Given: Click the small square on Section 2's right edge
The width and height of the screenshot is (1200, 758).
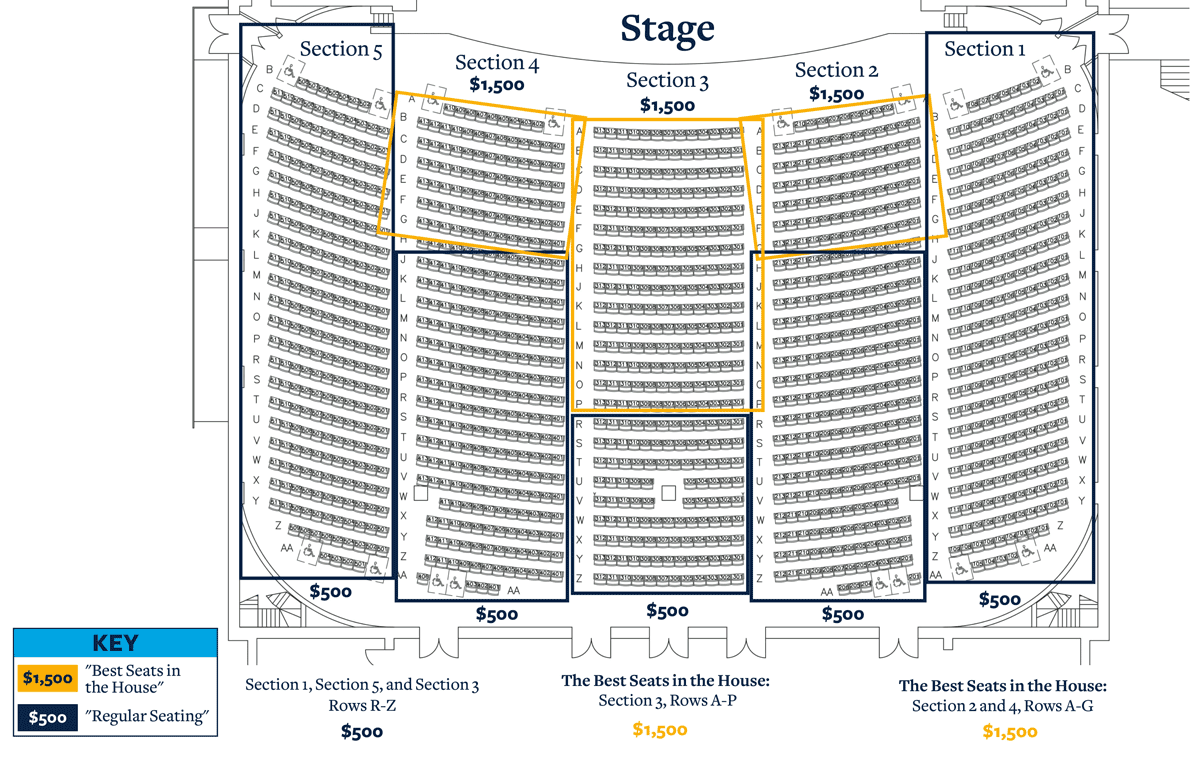Looking at the screenshot, I should pyautogui.click(x=916, y=493).
